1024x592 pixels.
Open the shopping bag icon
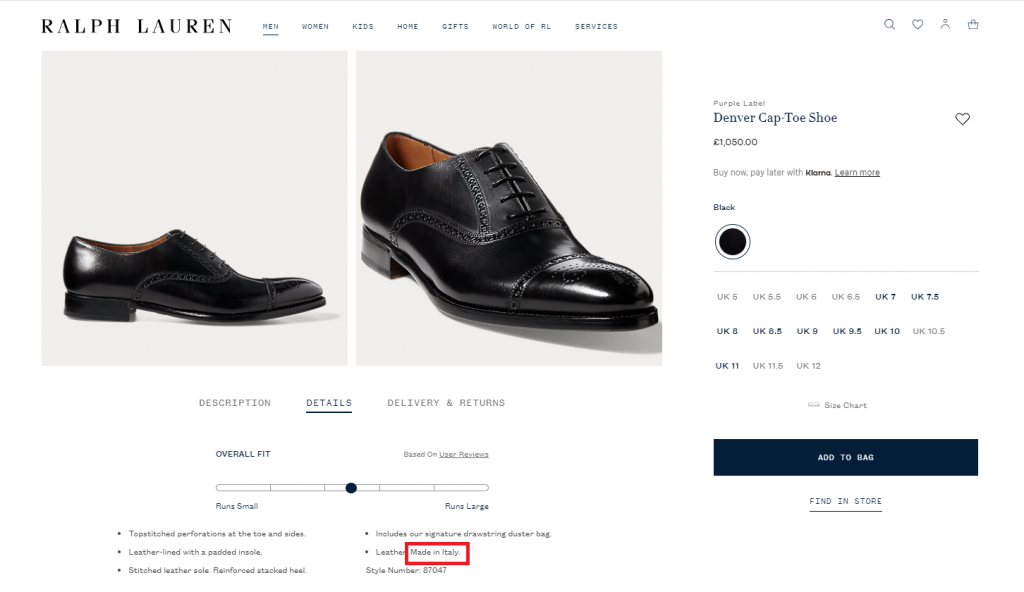(x=973, y=25)
